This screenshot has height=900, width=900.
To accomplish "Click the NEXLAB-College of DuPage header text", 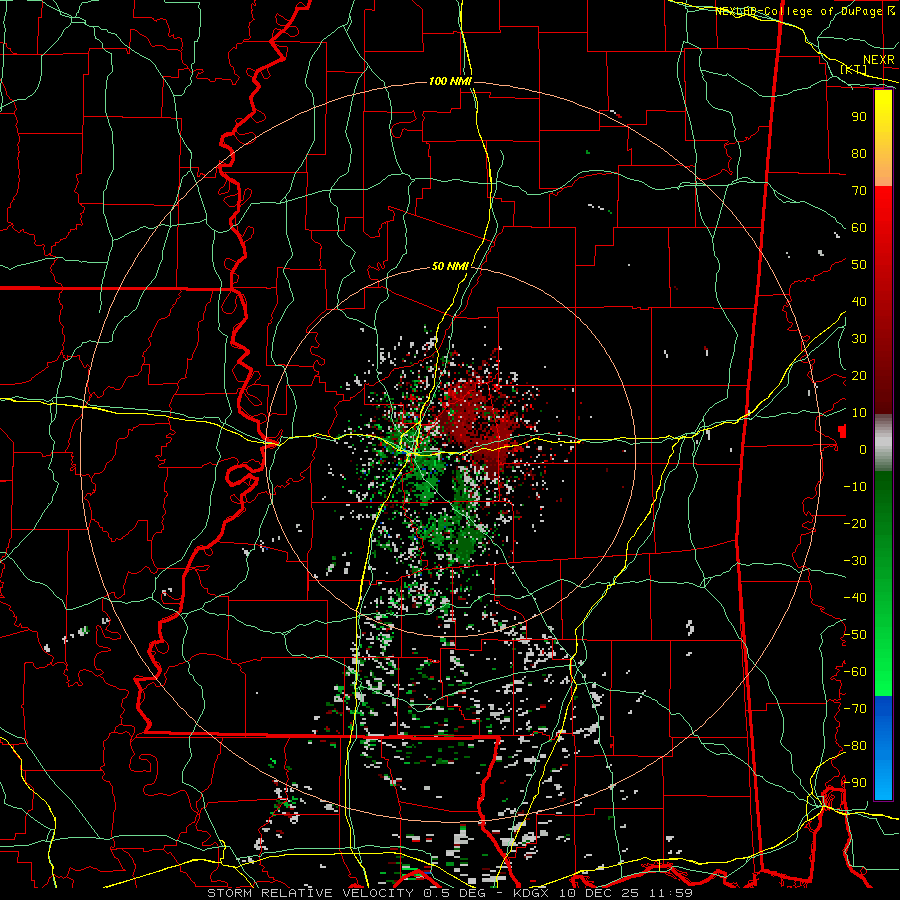I will point(805,11).
